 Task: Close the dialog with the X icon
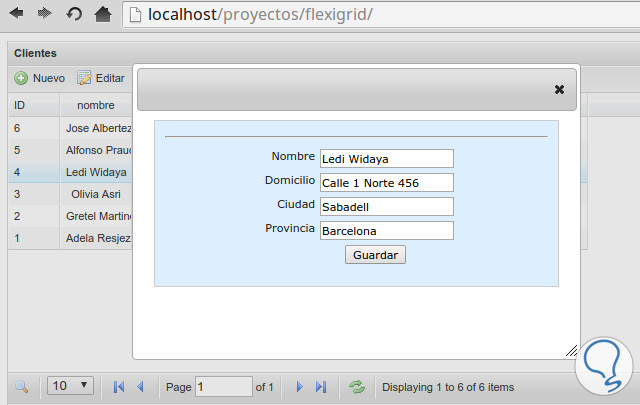click(x=559, y=89)
